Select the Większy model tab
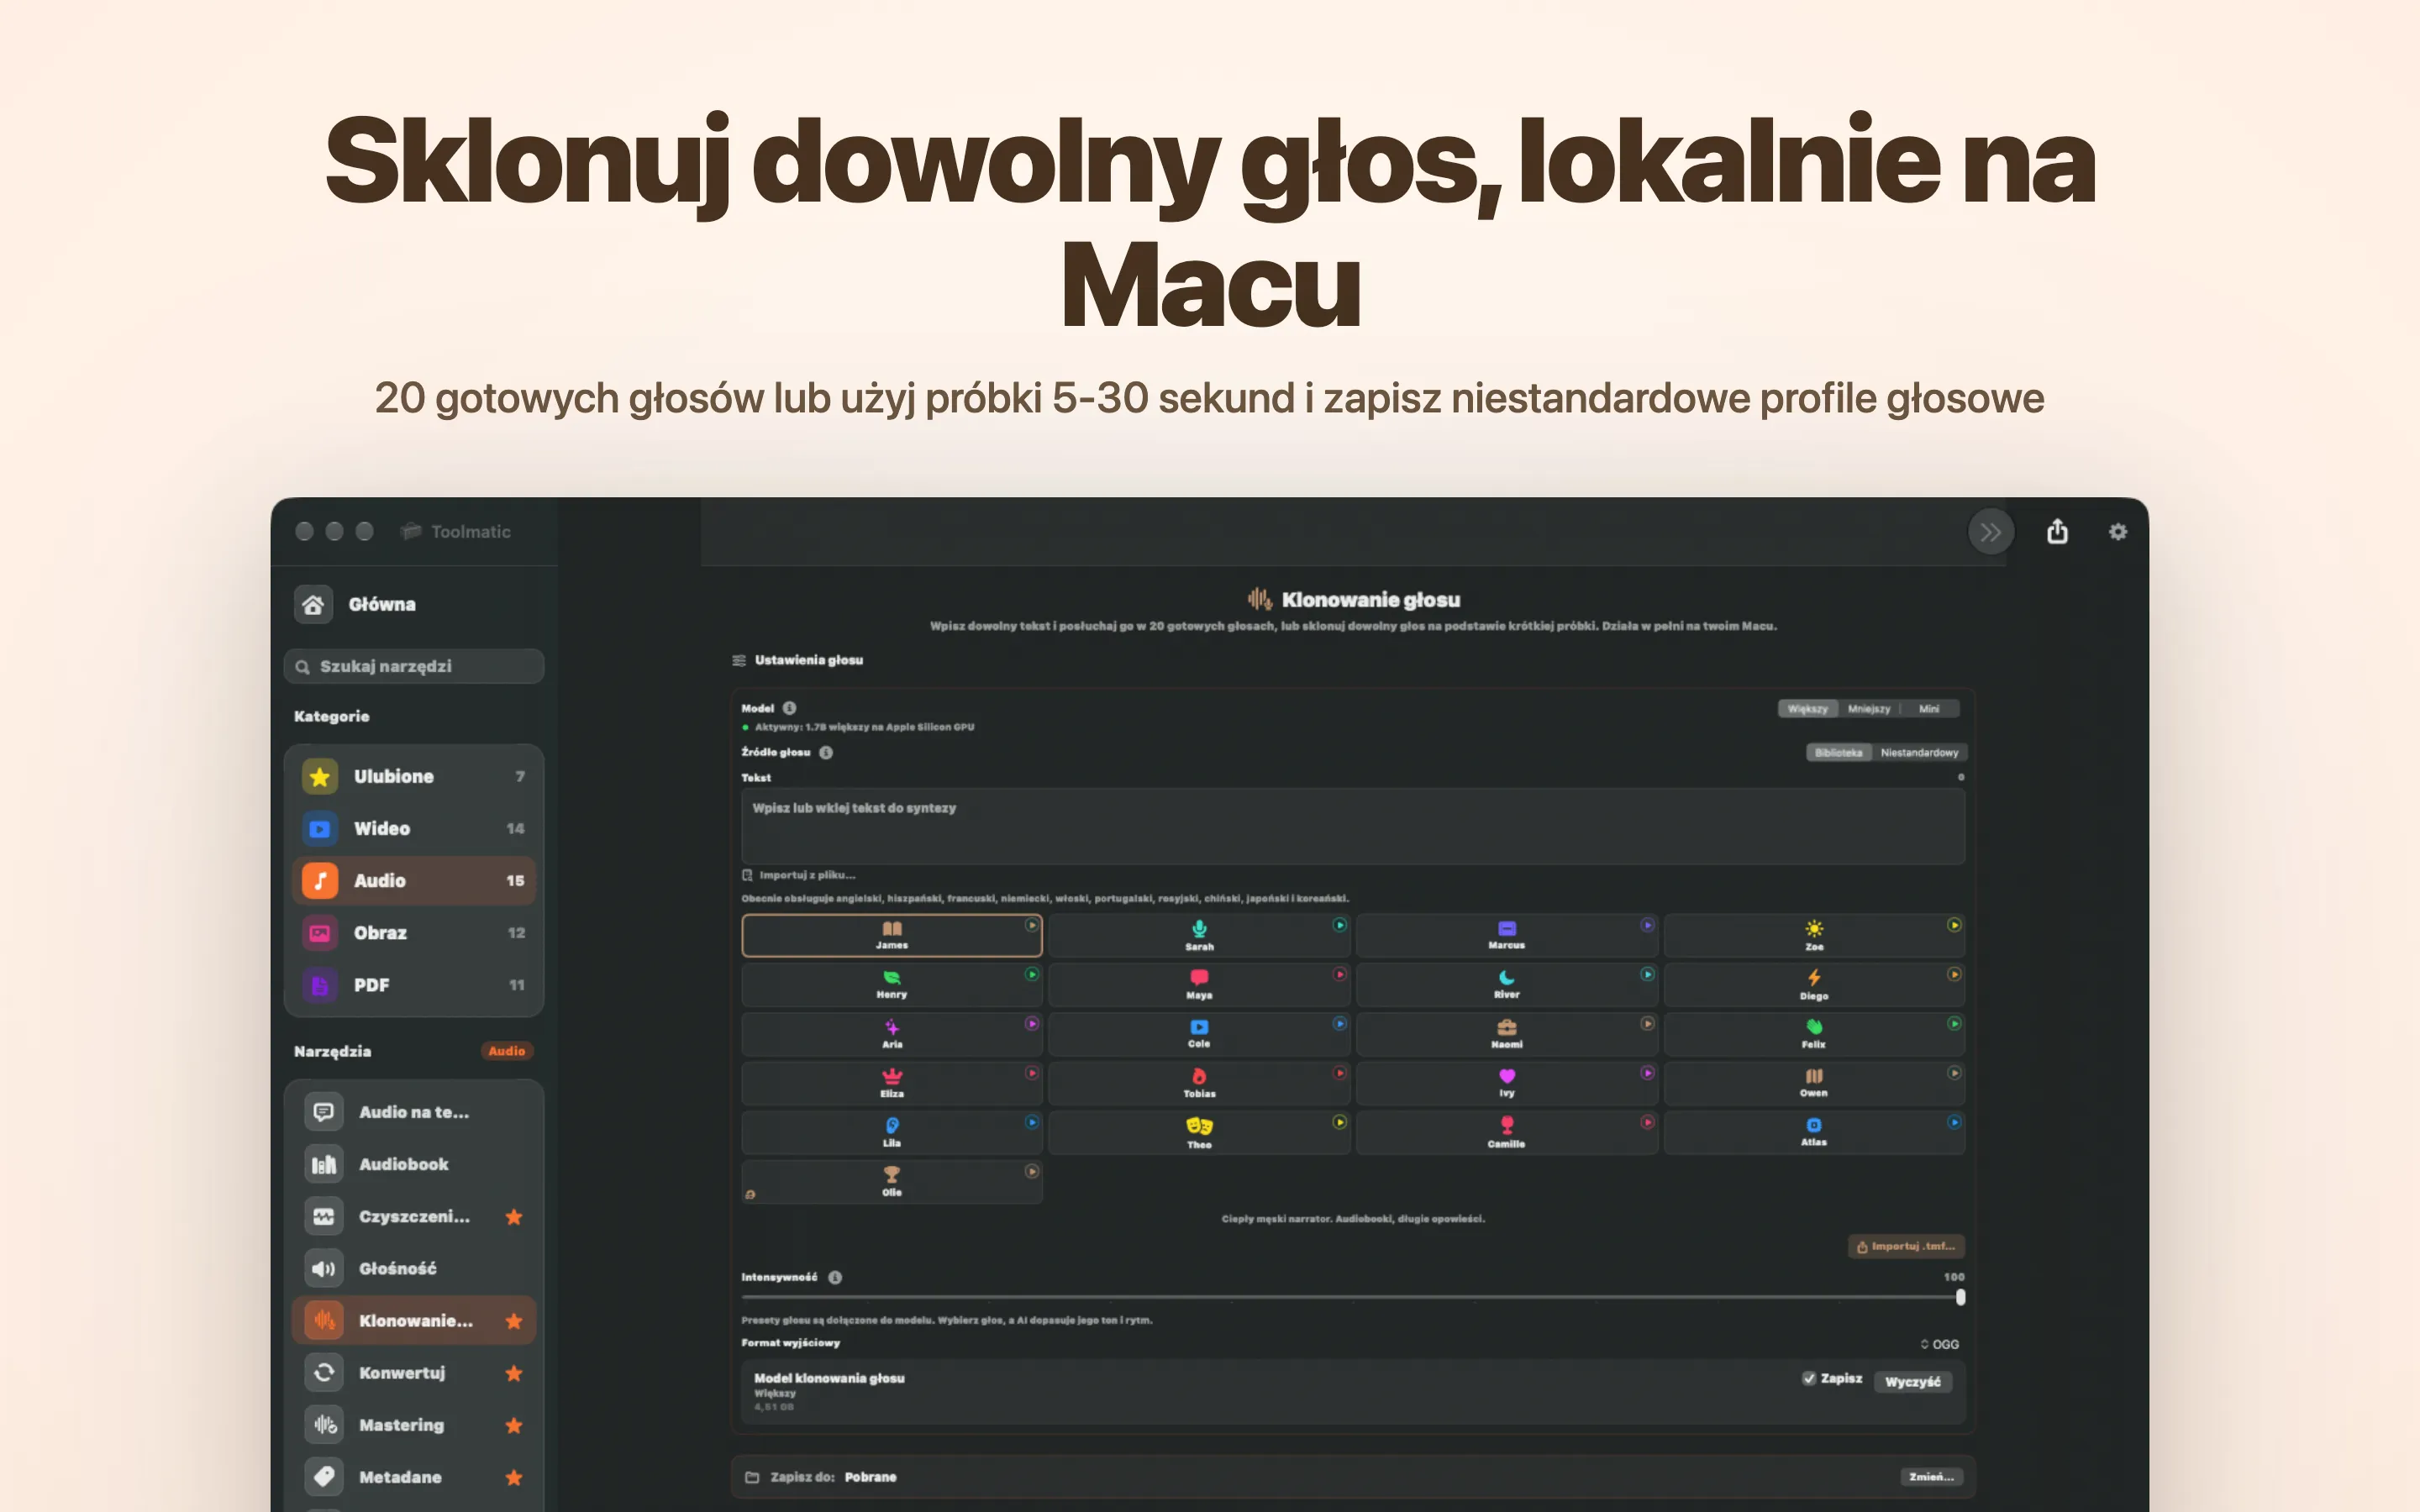This screenshot has width=2420, height=1512. tap(1807, 709)
